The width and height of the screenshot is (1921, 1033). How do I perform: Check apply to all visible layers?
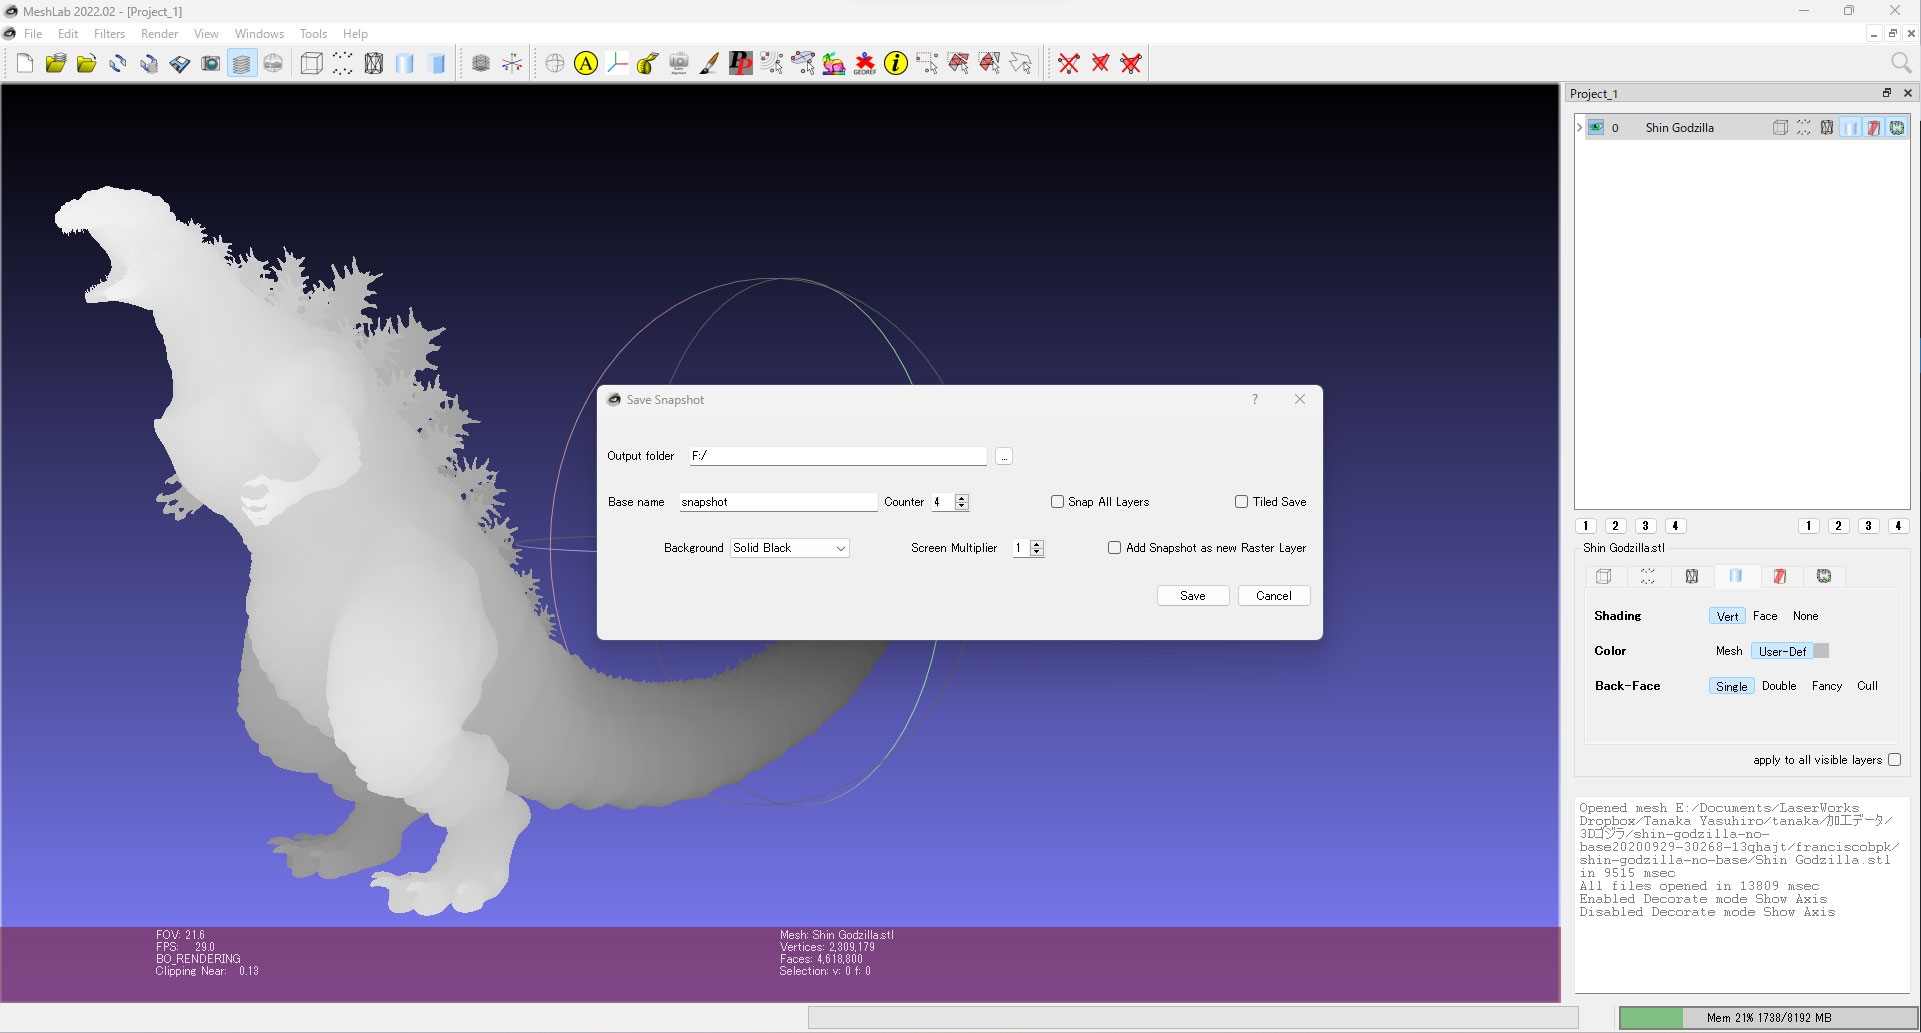[x=1894, y=760]
